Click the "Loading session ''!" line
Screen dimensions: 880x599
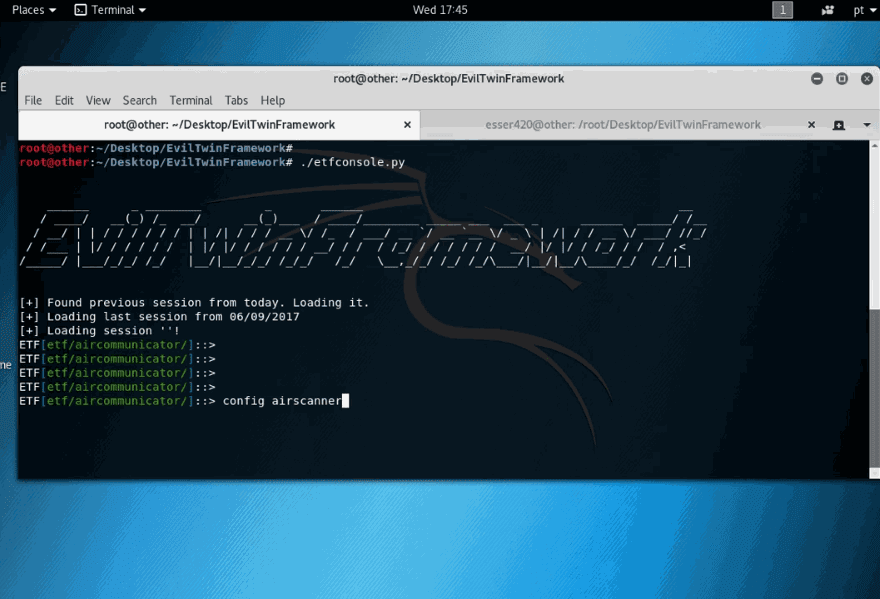coord(99,331)
